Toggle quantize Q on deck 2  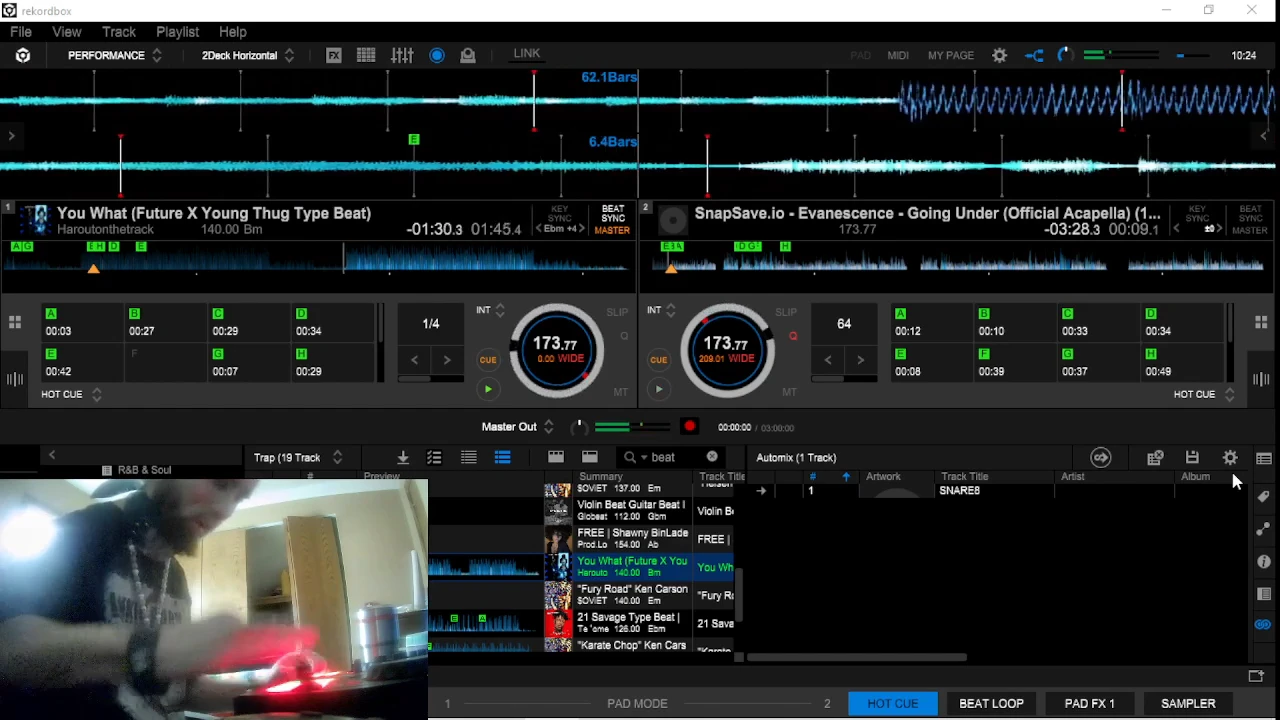(793, 337)
